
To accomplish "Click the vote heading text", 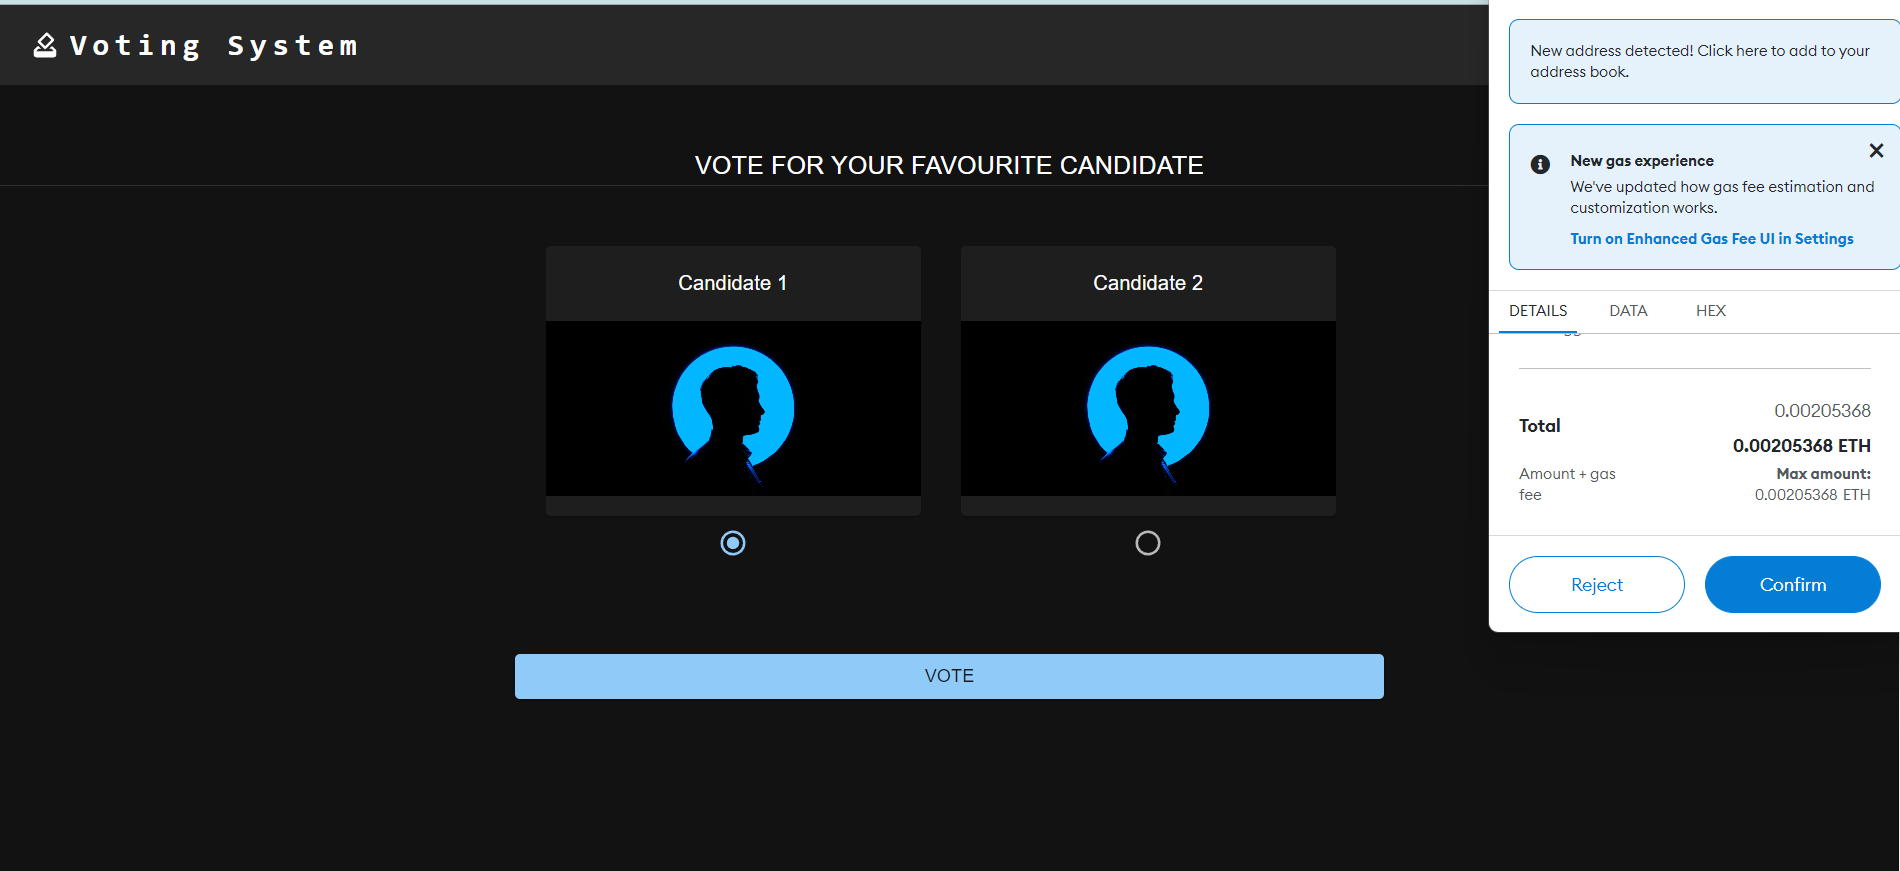I will pos(948,165).
